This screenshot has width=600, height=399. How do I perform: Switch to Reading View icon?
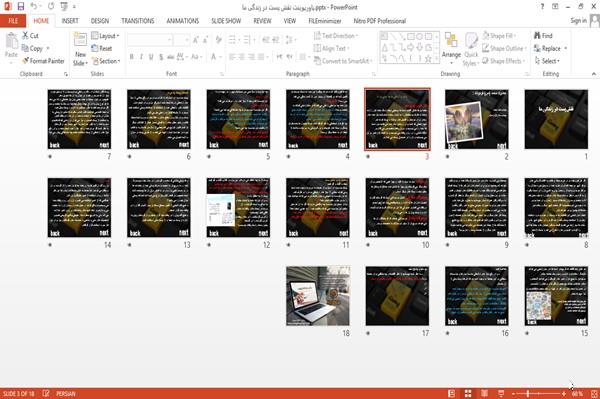click(484, 393)
